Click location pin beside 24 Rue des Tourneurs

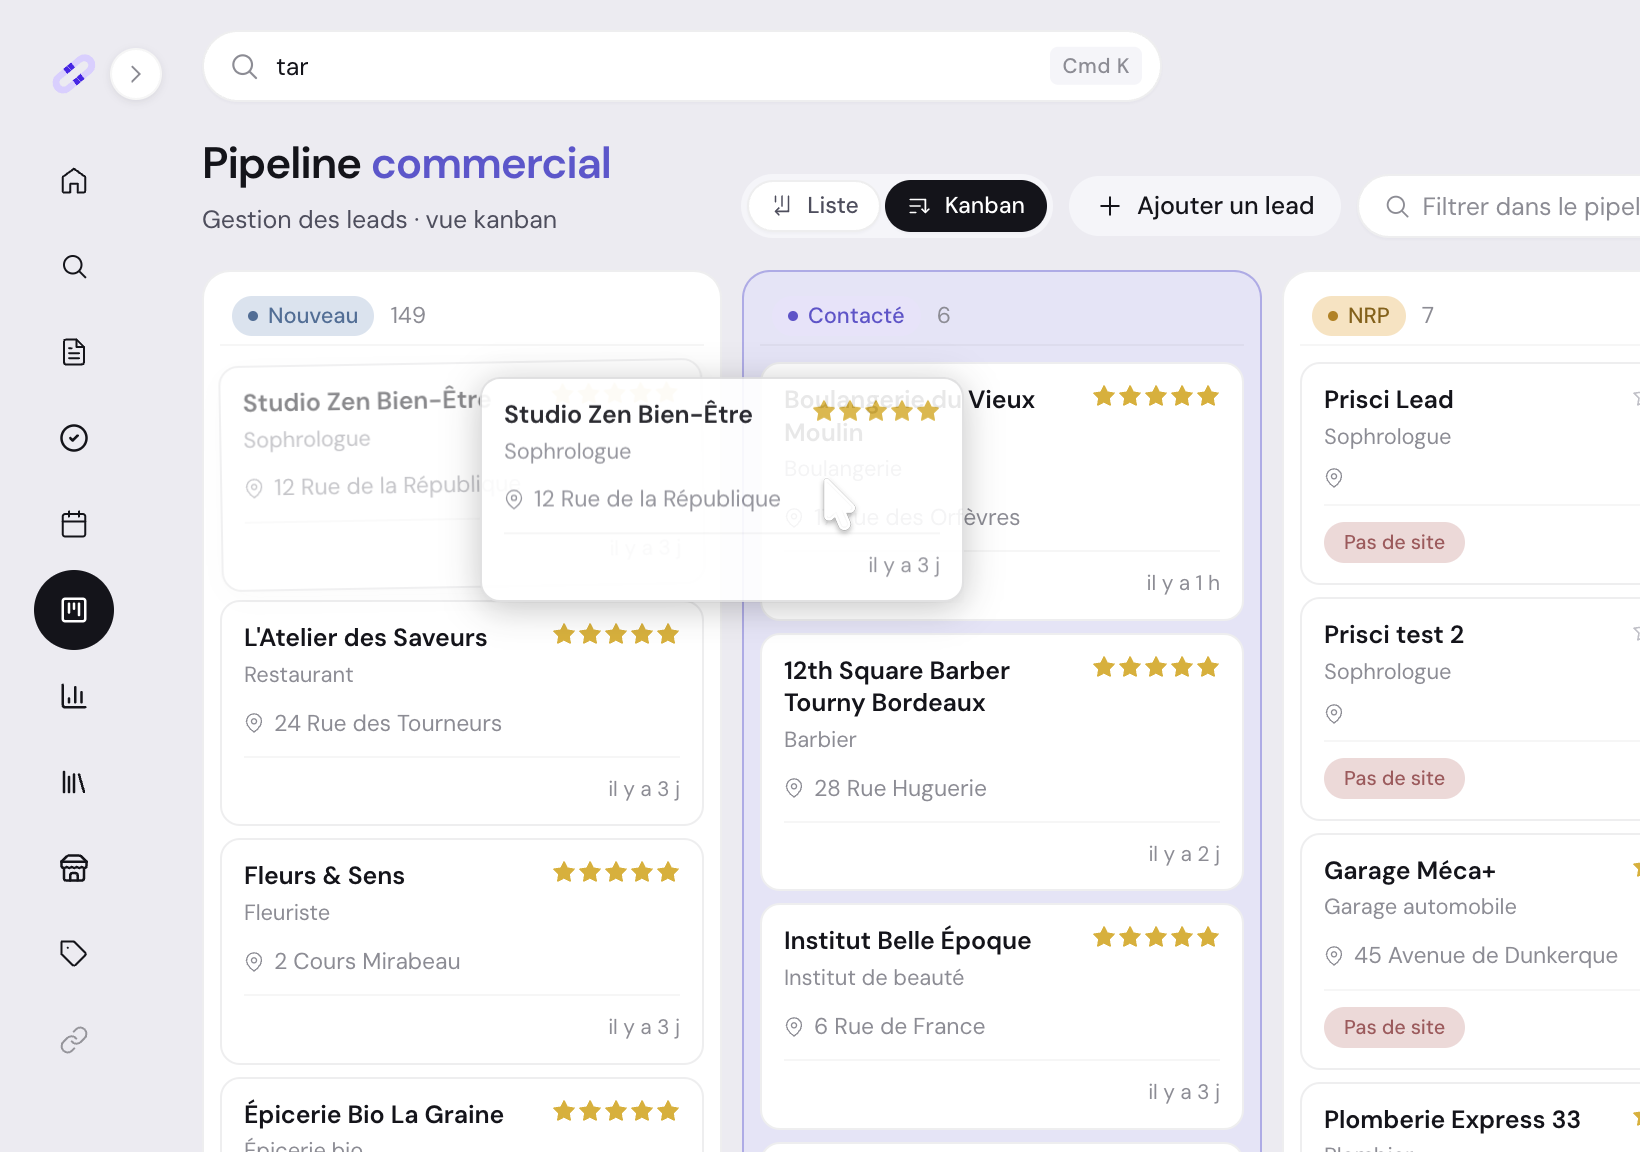(x=254, y=723)
